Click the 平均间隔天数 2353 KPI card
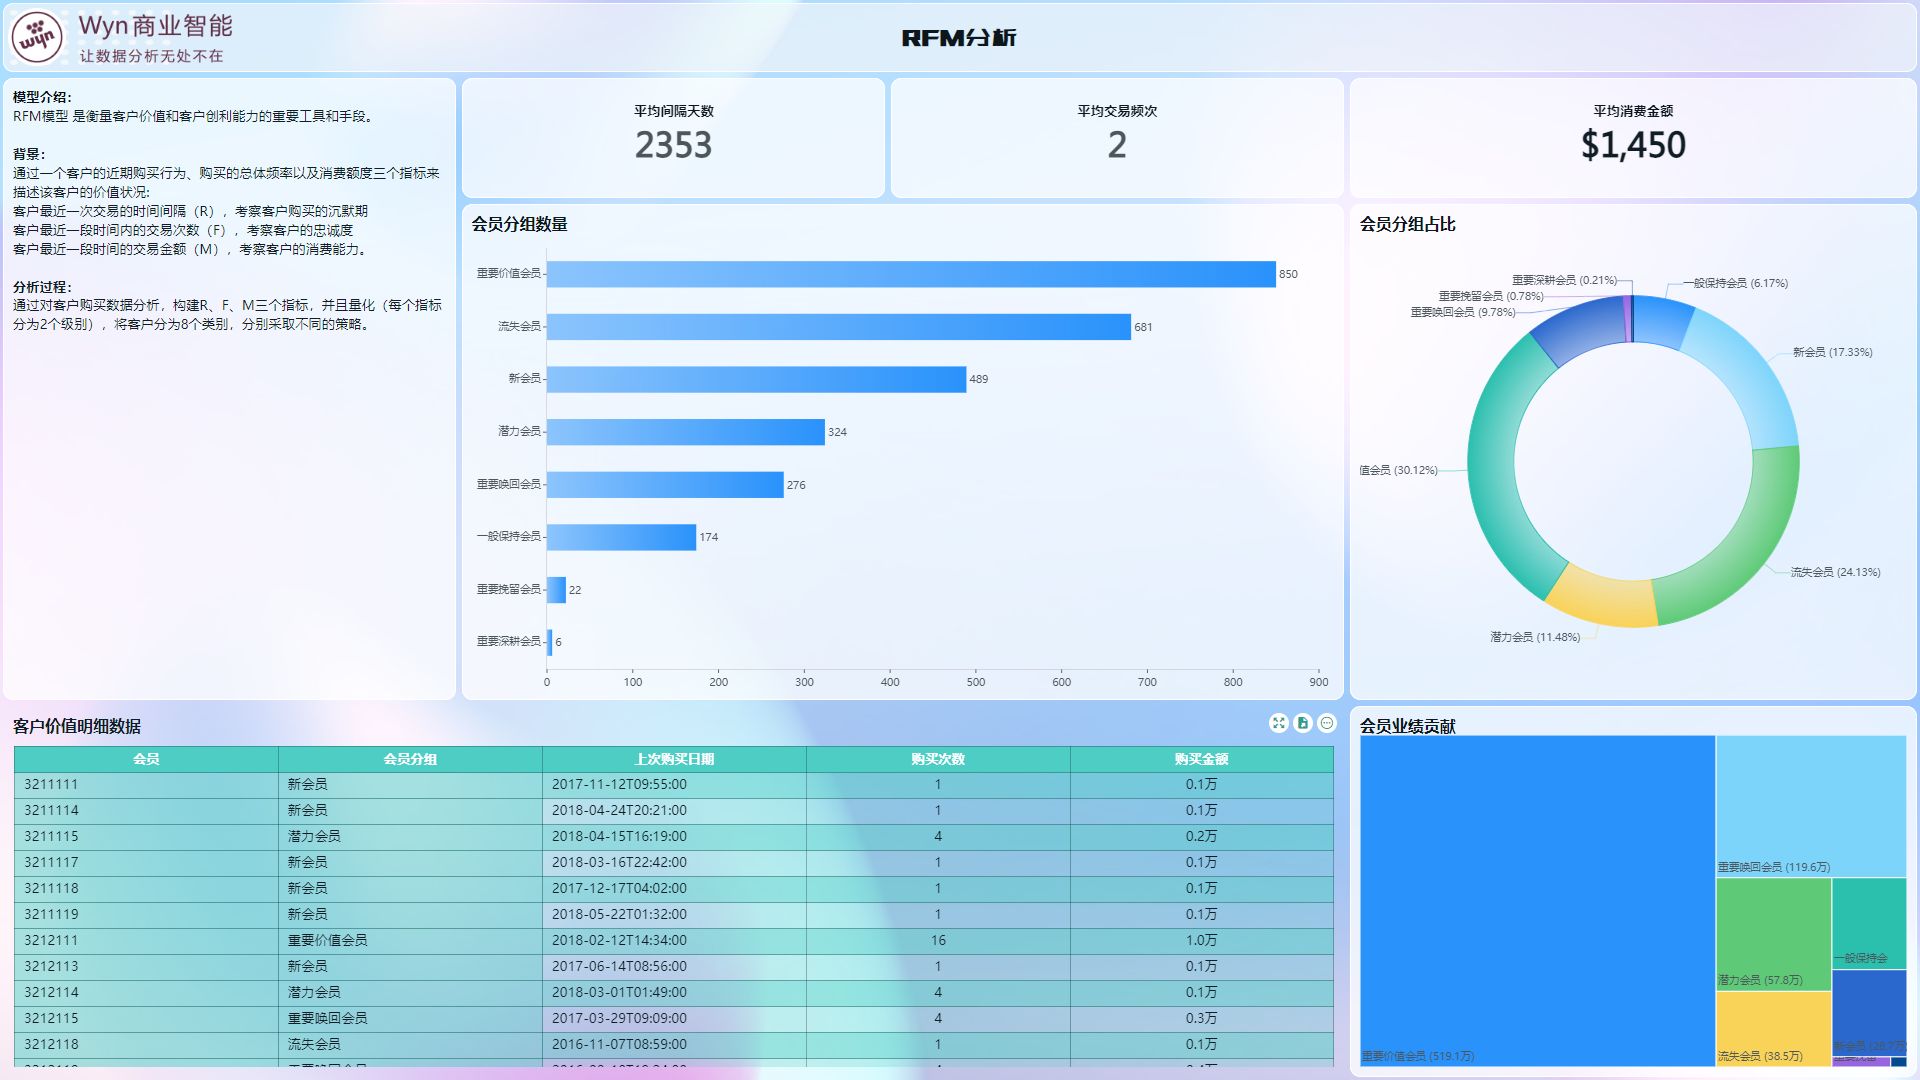Image resolution: width=1920 pixels, height=1080 pixels. tap(673, 138)
